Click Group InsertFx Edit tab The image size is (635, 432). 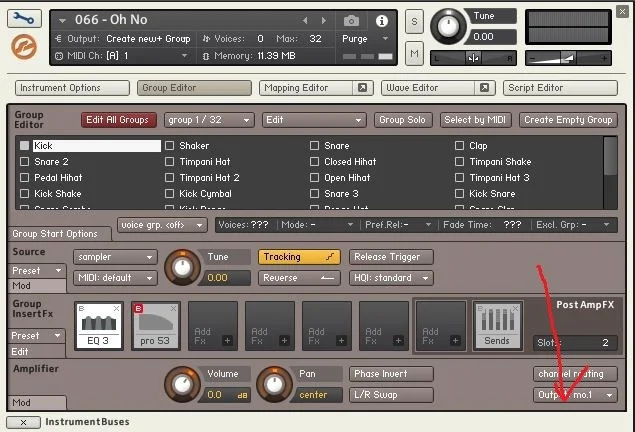point(36,351)
